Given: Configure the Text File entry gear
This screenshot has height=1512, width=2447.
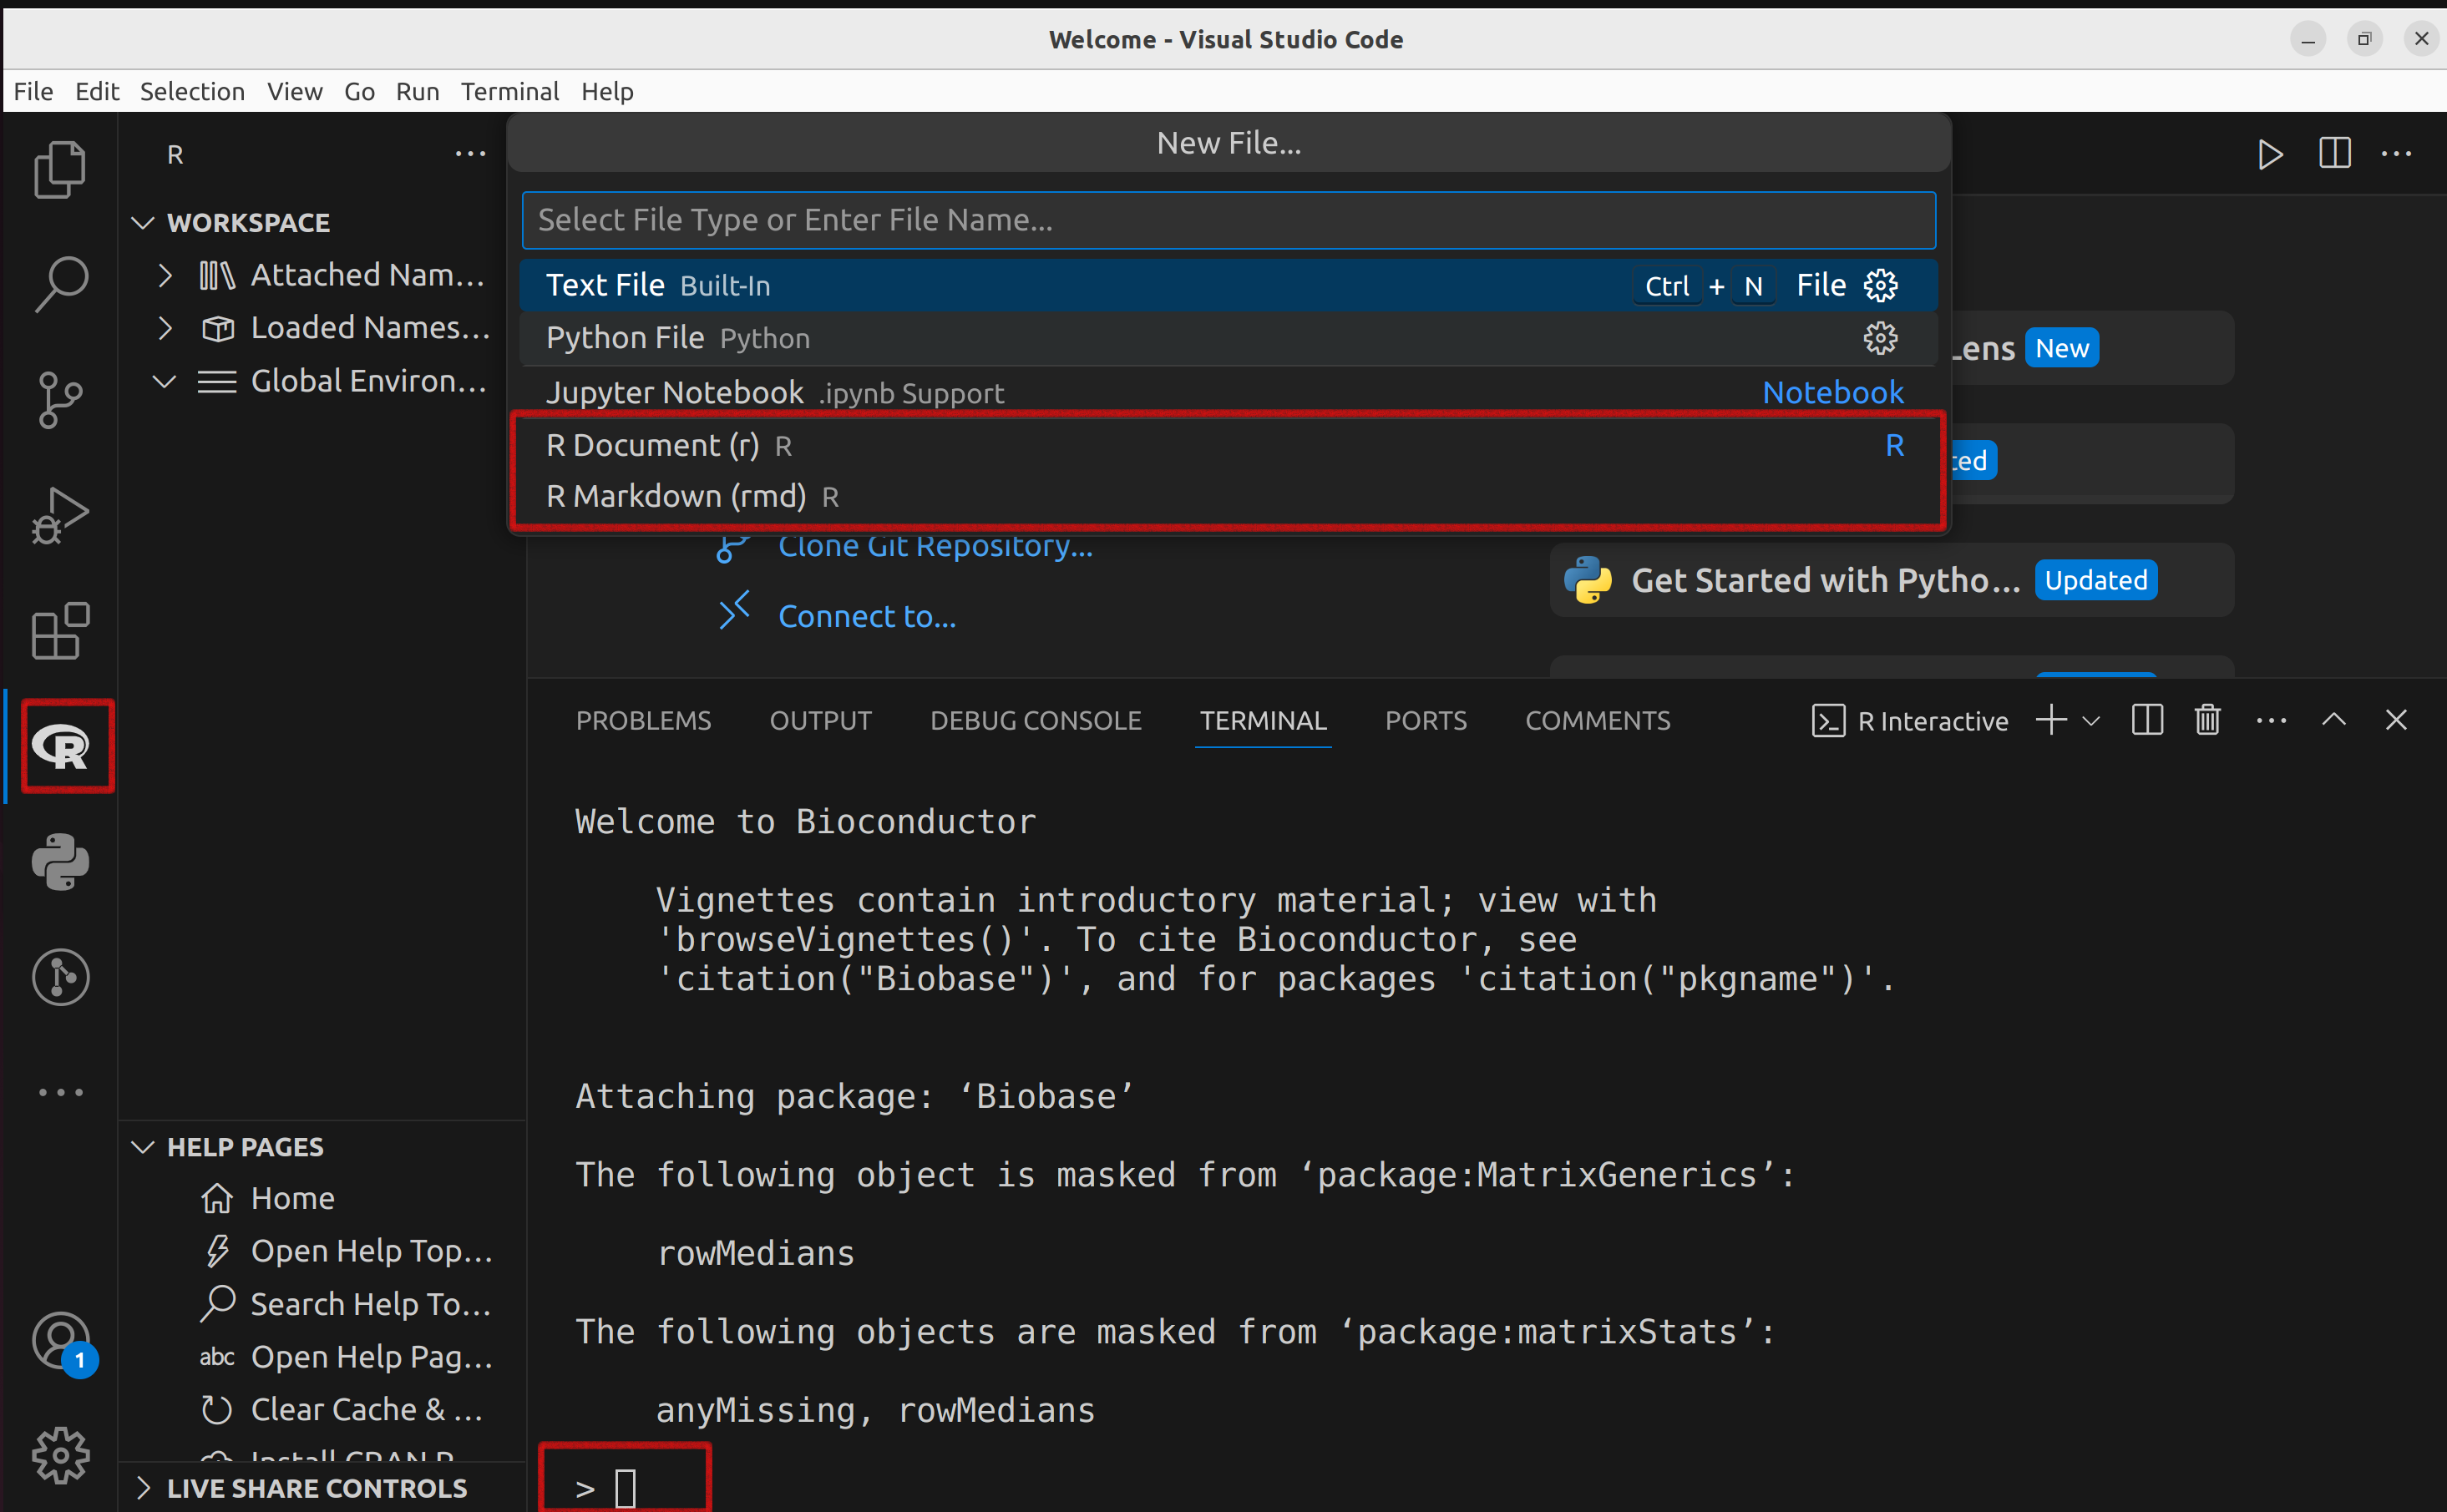Looking at the screenshot, I should 1880,286.
